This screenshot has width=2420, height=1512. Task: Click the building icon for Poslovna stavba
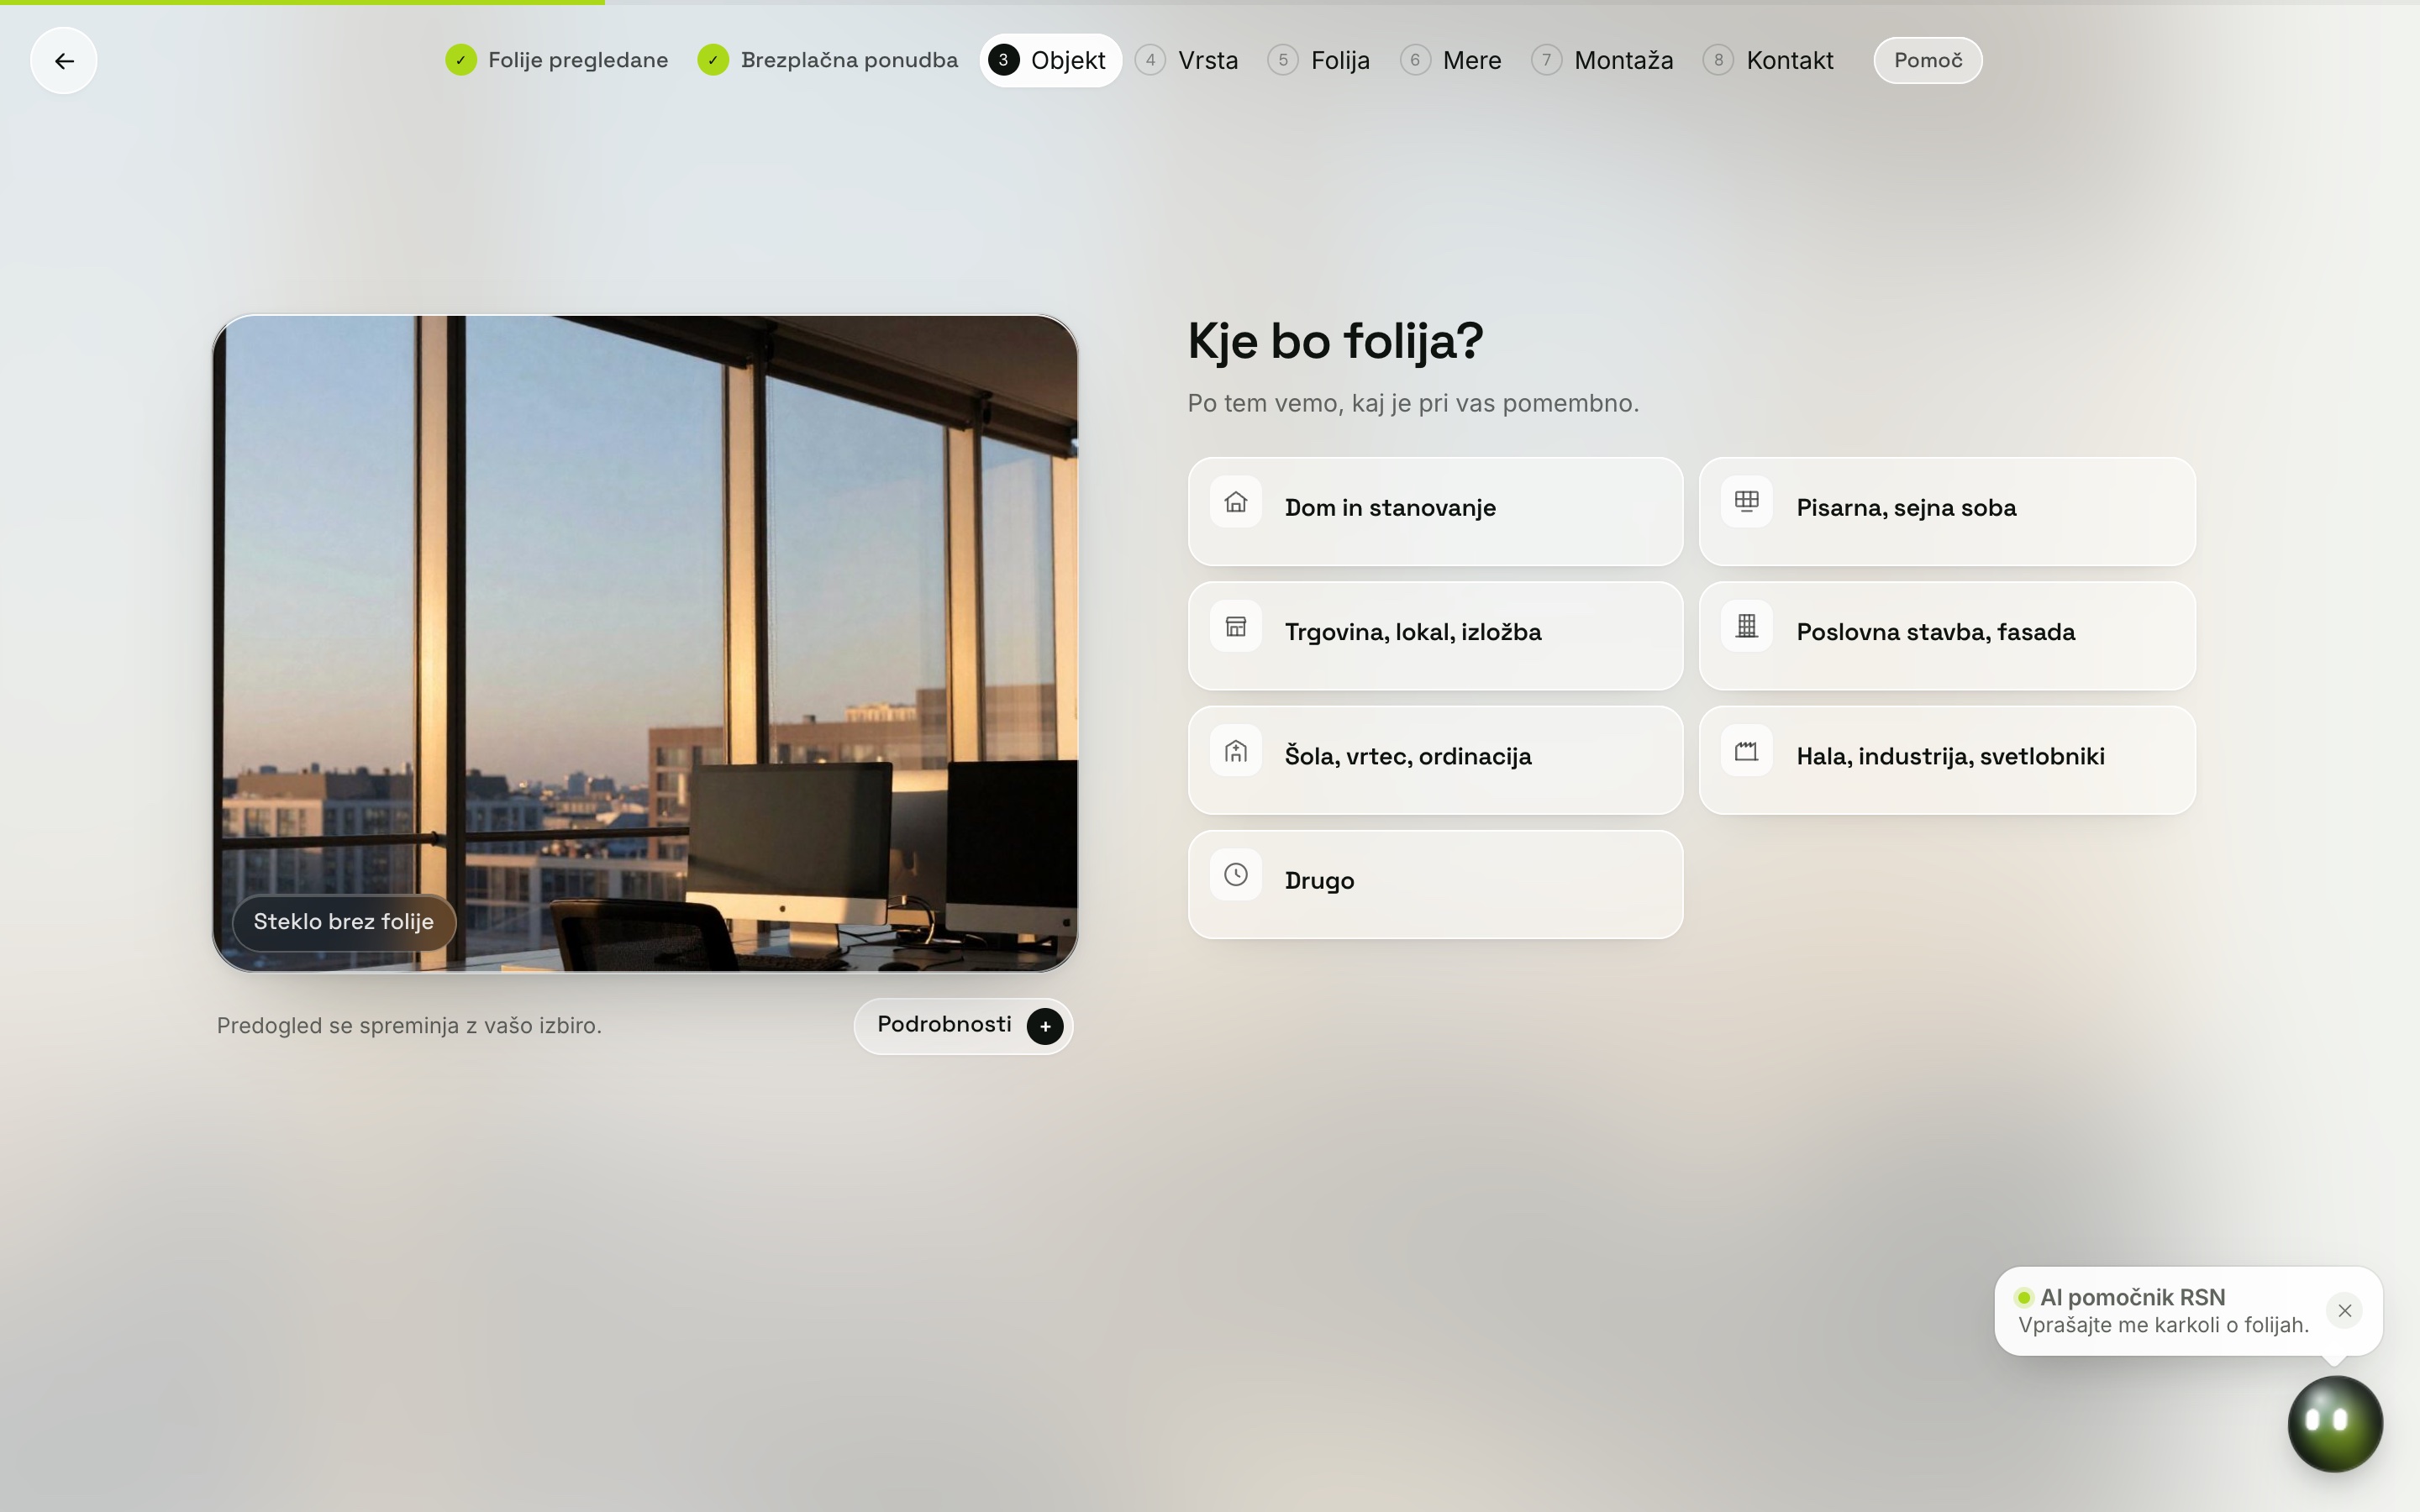1747,626
